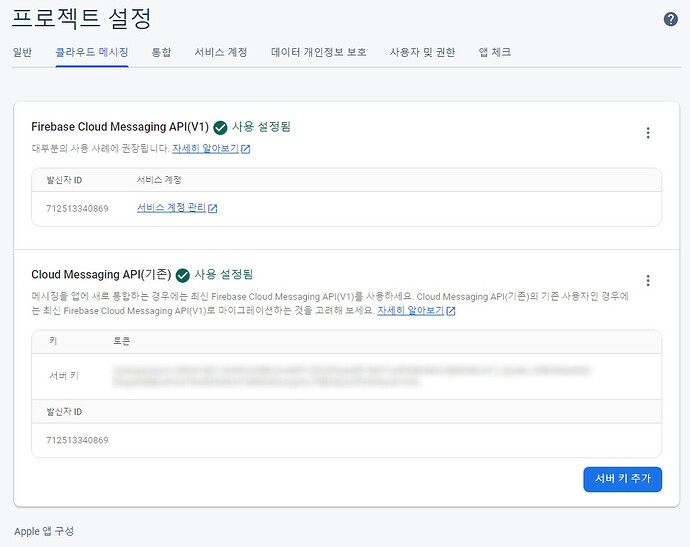Open the 앱 체크 tab
690x547 pixels.
[495, 52]
